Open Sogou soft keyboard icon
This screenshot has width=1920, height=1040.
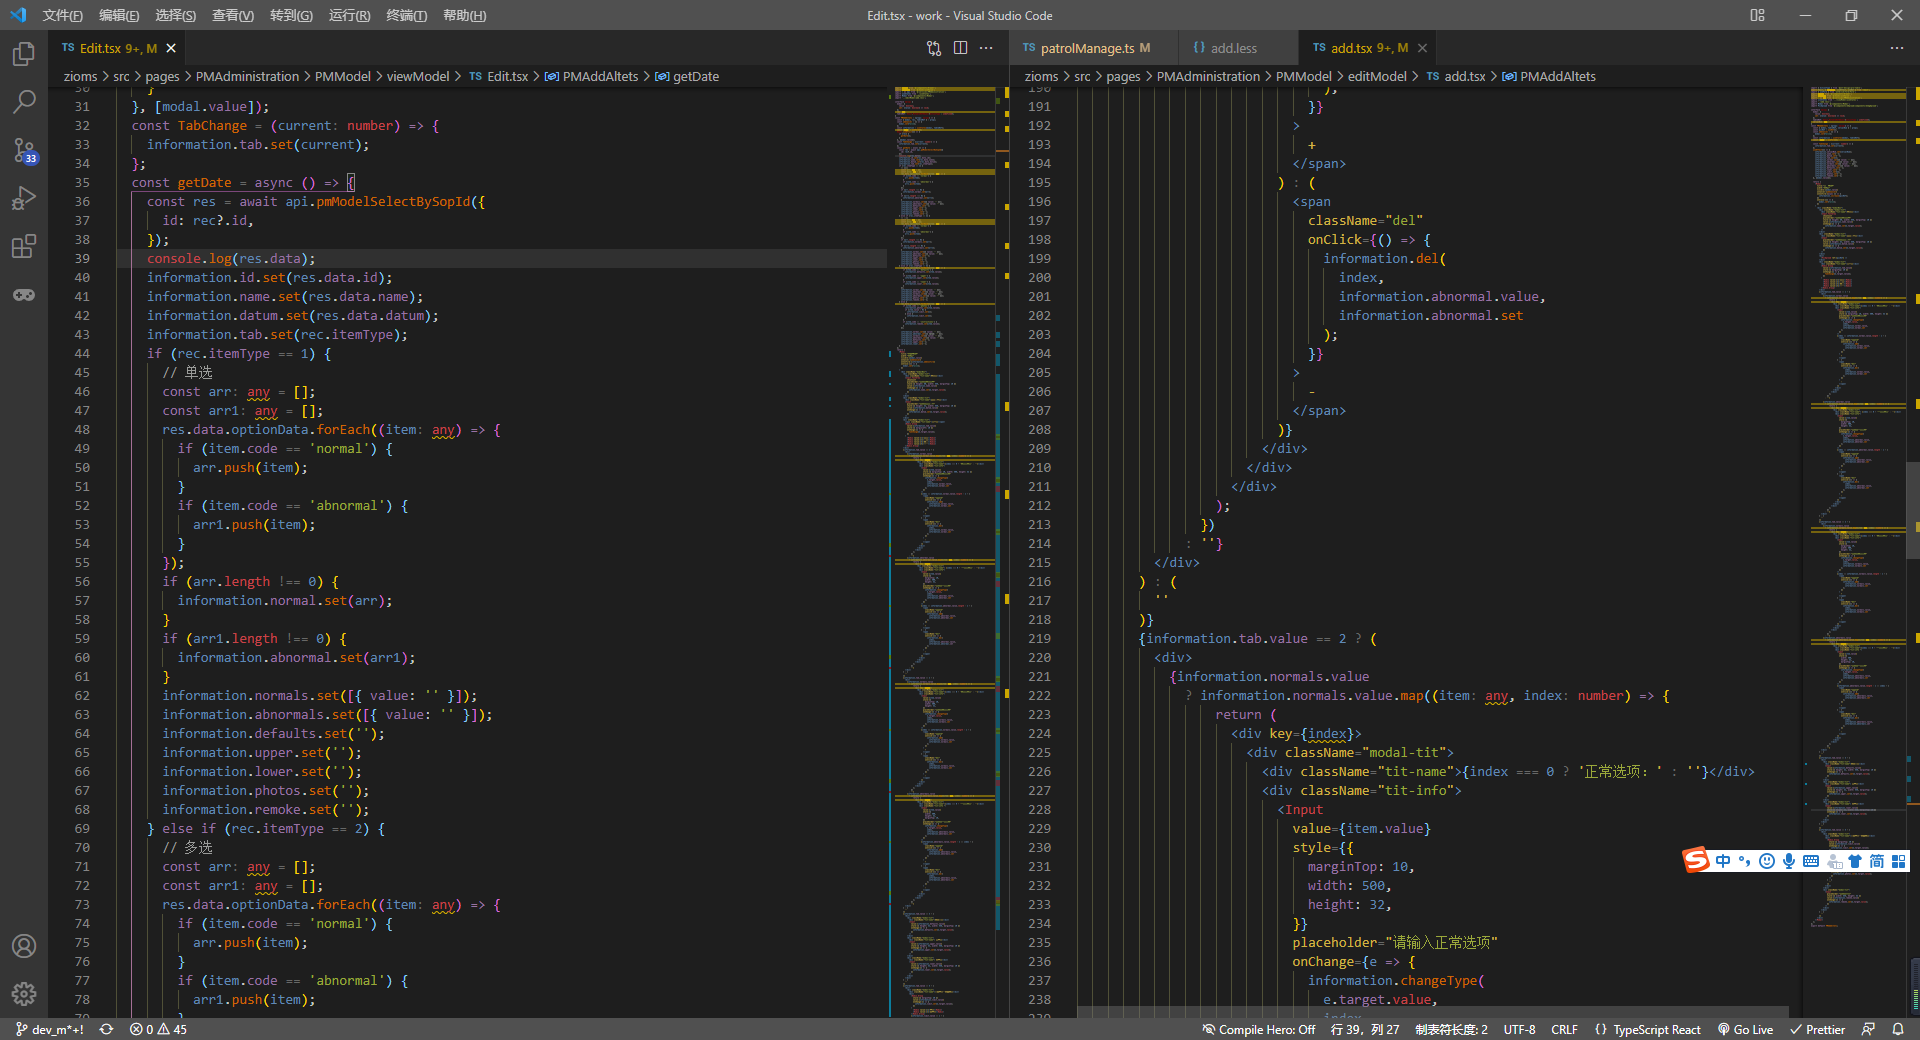click(x=1811, y=861)
